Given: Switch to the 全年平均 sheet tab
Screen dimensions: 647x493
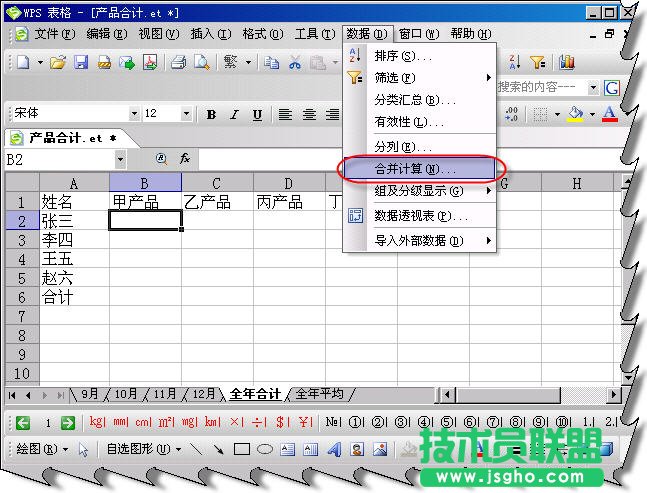Looking at the screenshot, I should (x=319, y=394).
